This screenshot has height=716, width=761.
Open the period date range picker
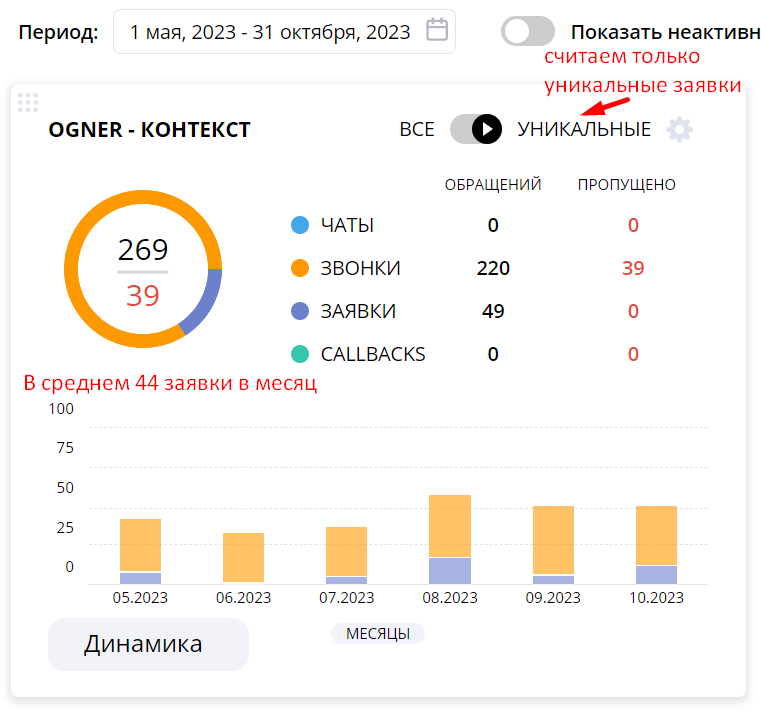284,32
